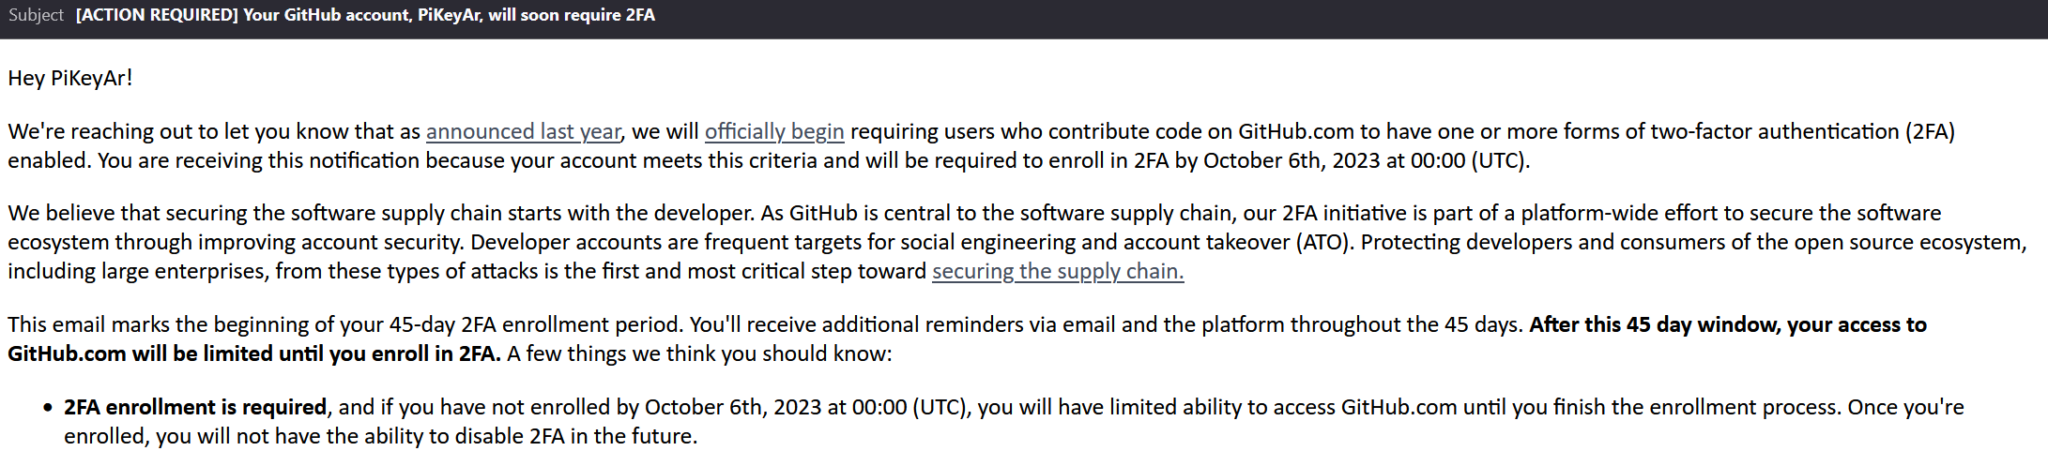The image size is (2048, 451).
Task: Open the 'announced last year' link
Action: point(523,131)
